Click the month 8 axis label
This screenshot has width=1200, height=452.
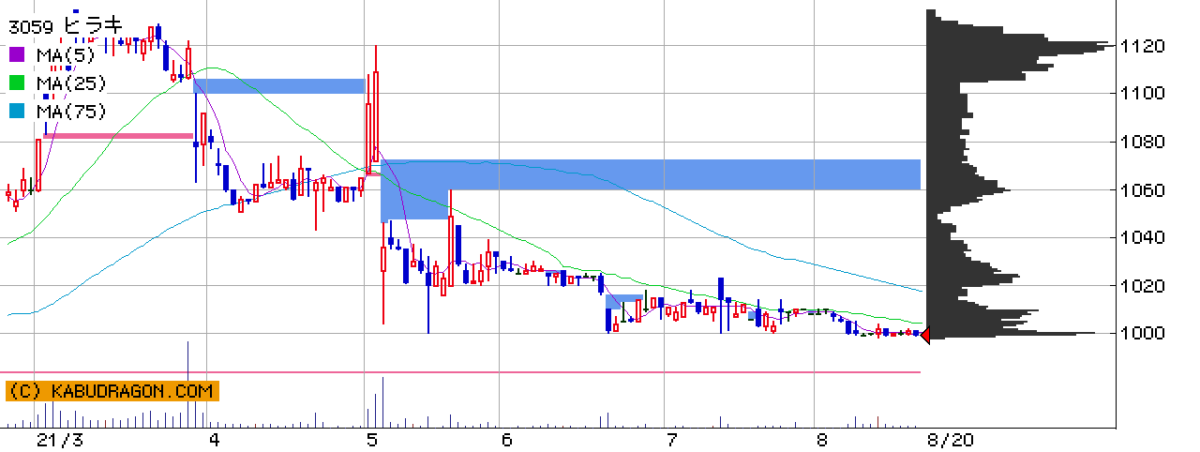822,440
